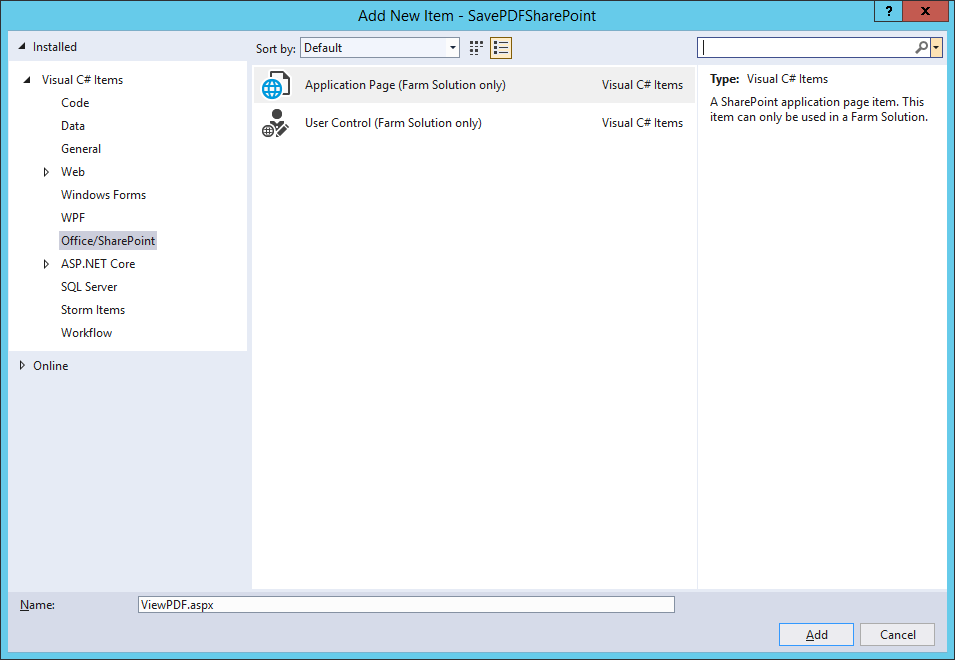Switch to small icons grid view
Viewport: 955px width, 660px height.
coord(476,47)
